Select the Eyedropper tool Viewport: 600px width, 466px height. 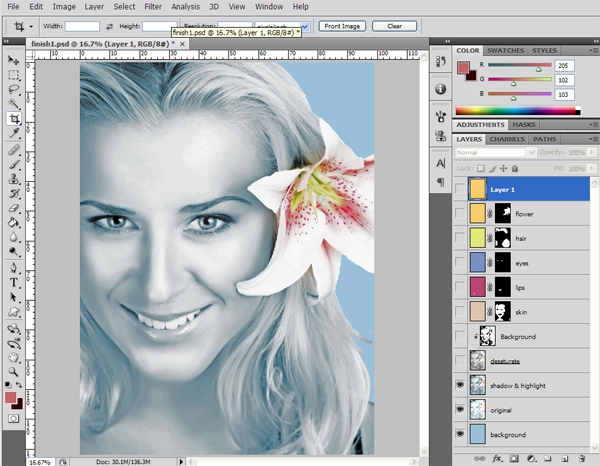click(13, 133)
